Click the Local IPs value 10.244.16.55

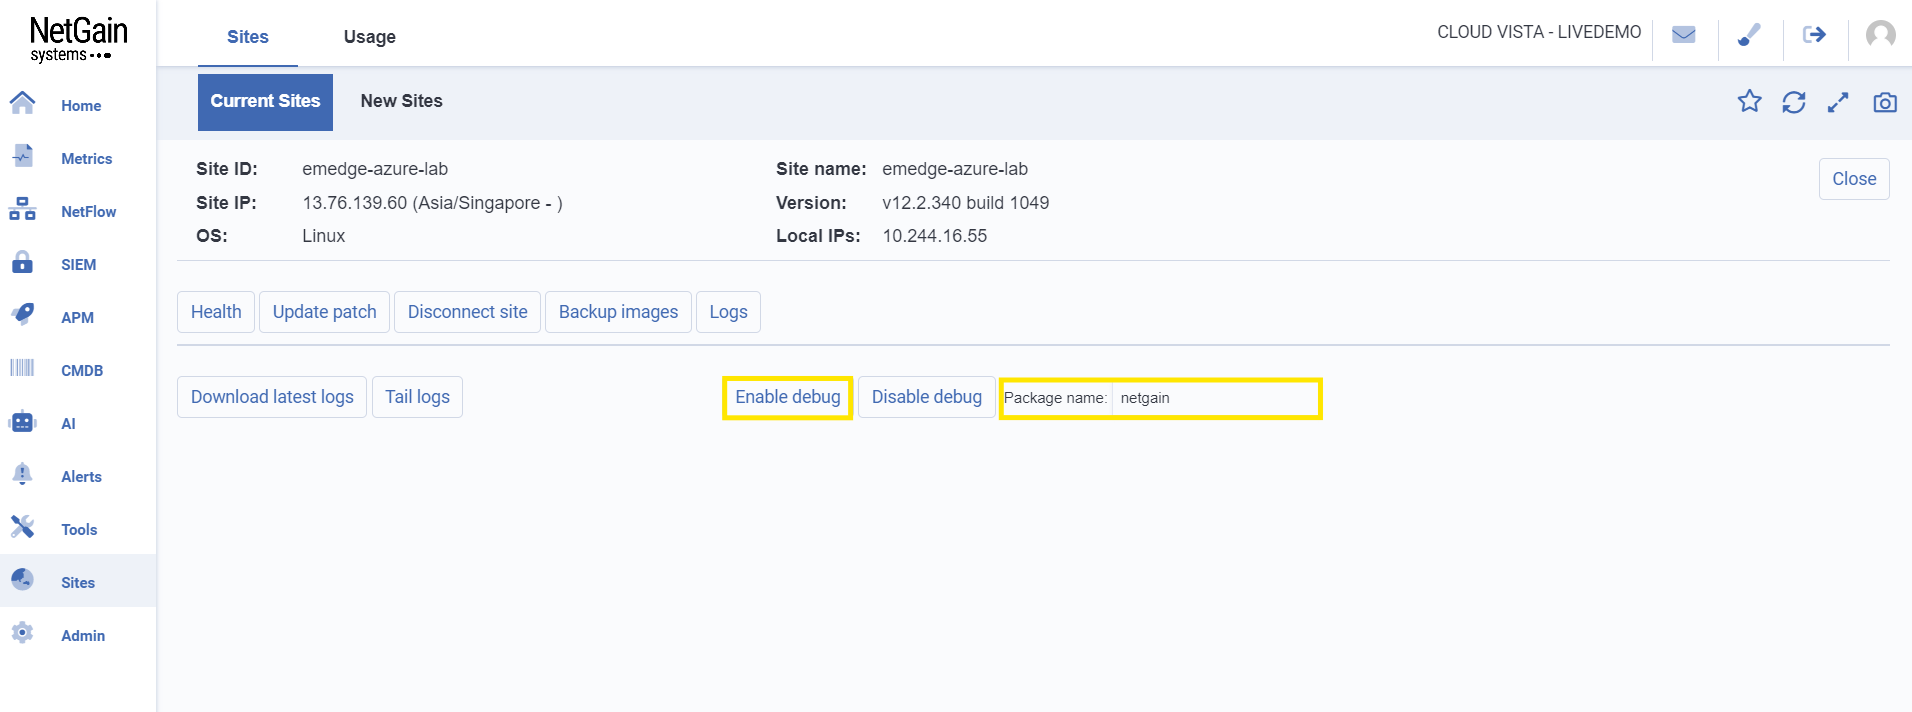click(x=934, y=236)
